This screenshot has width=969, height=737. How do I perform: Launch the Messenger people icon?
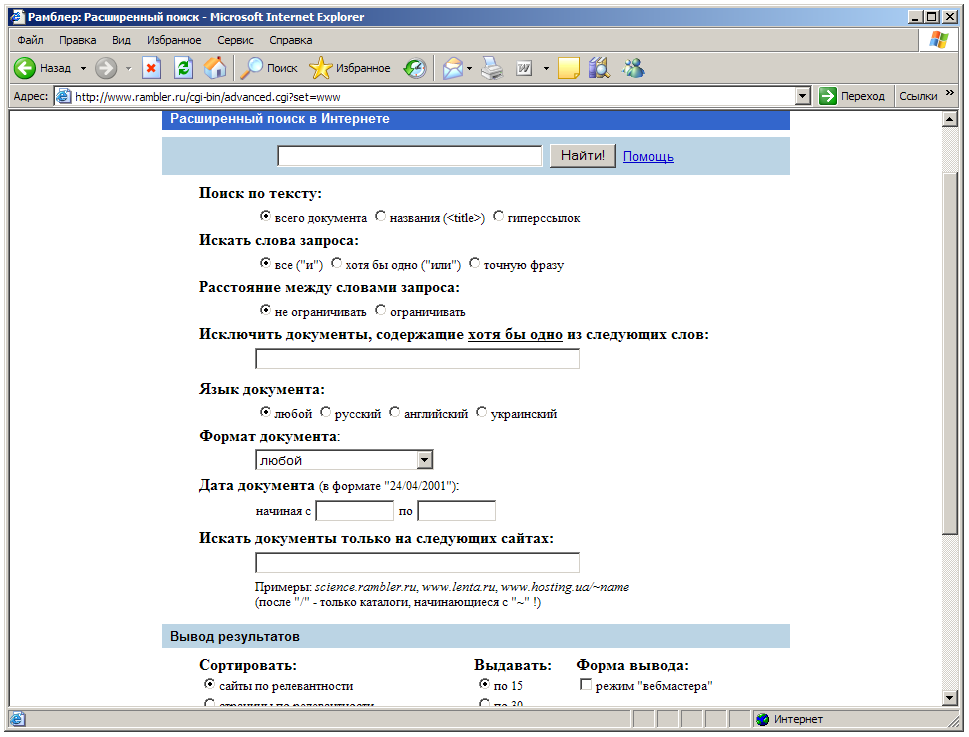click(x=633, y=68)
